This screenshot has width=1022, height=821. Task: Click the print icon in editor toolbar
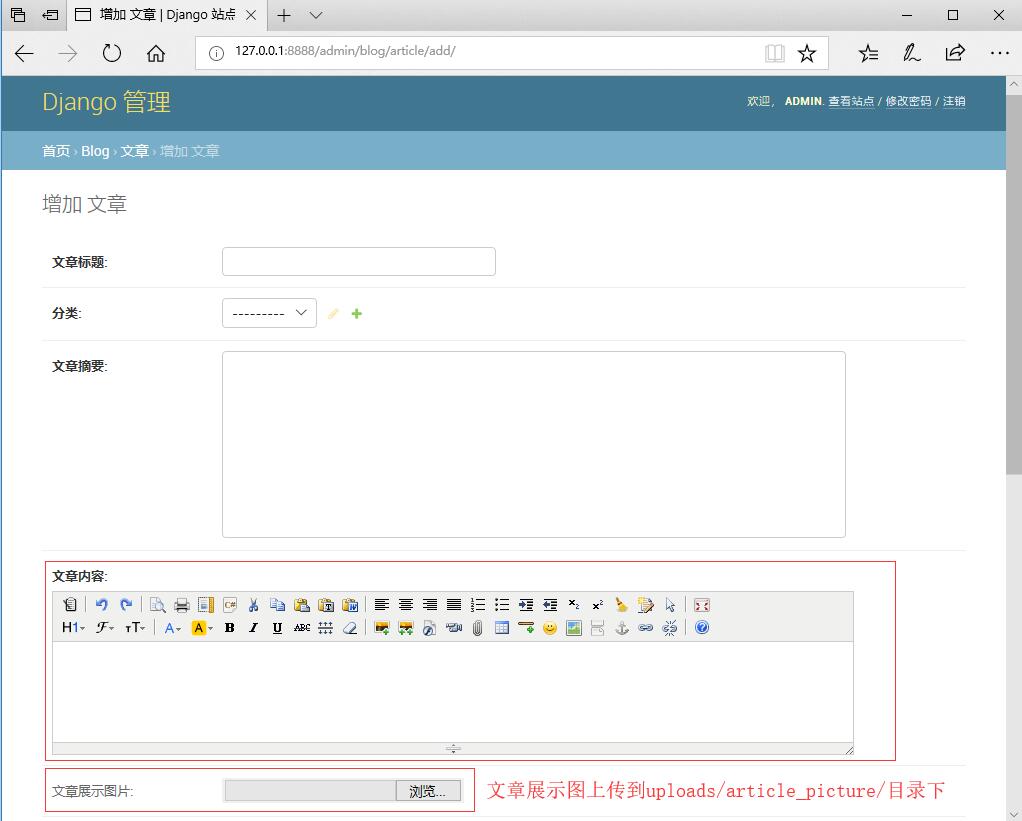tap(181, 605)
